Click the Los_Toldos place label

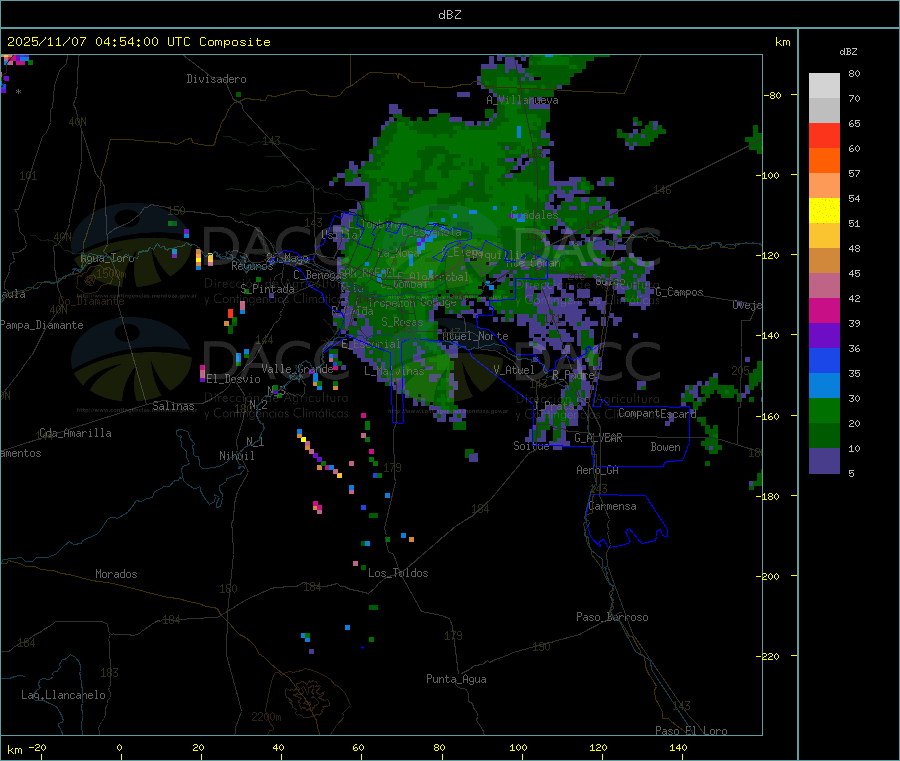[x=398, y=573]
